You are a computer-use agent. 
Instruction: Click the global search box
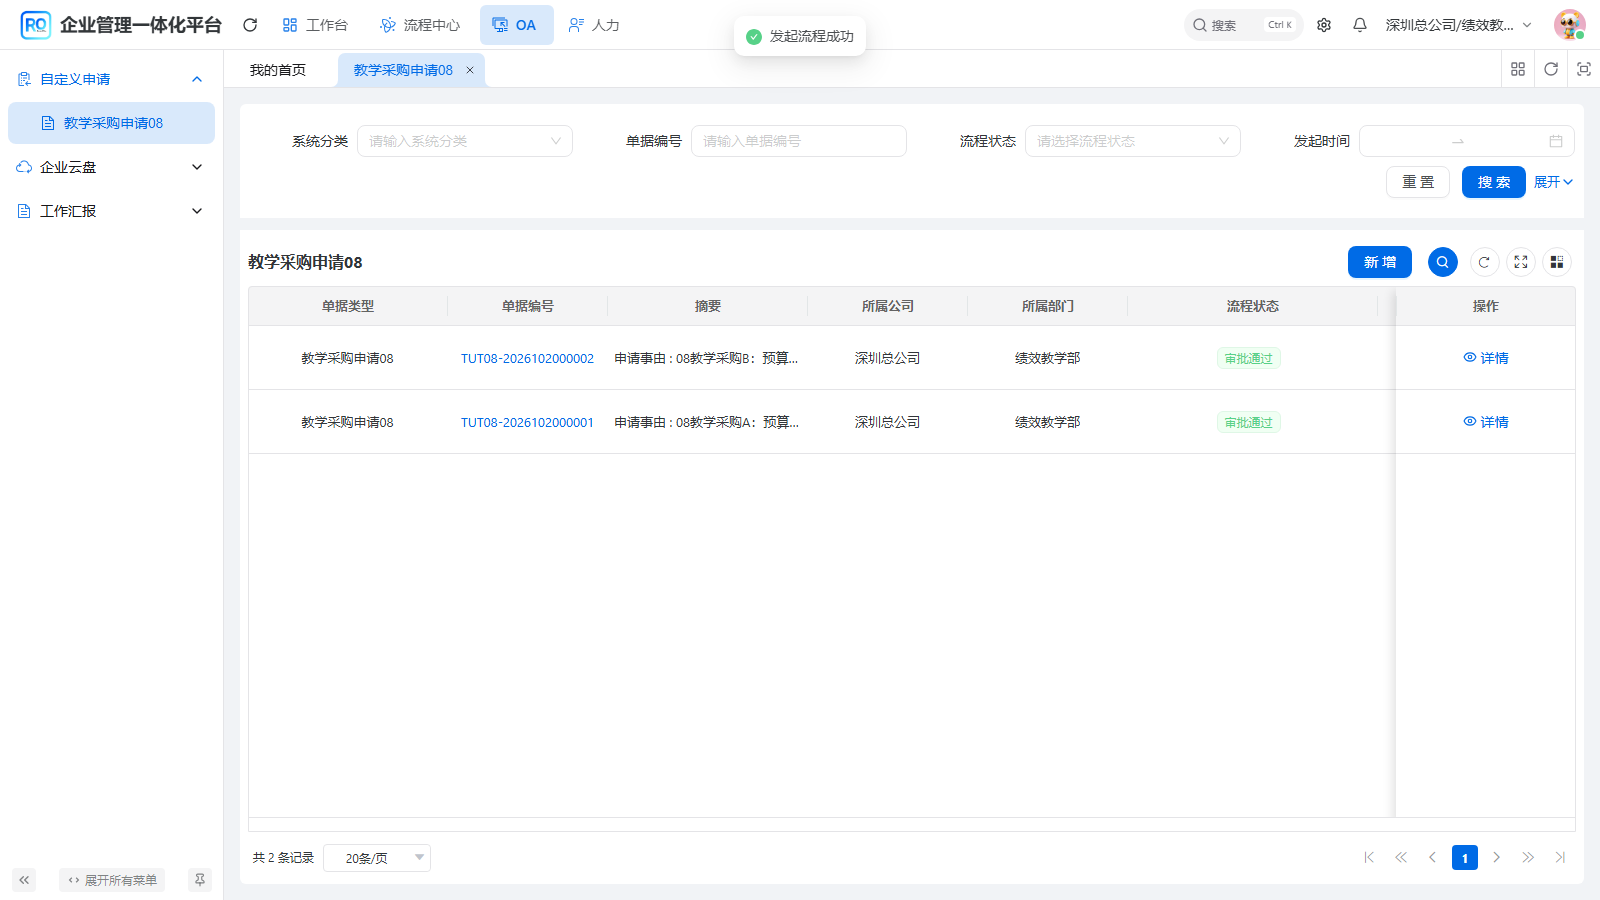click(x=1243, y=25)
